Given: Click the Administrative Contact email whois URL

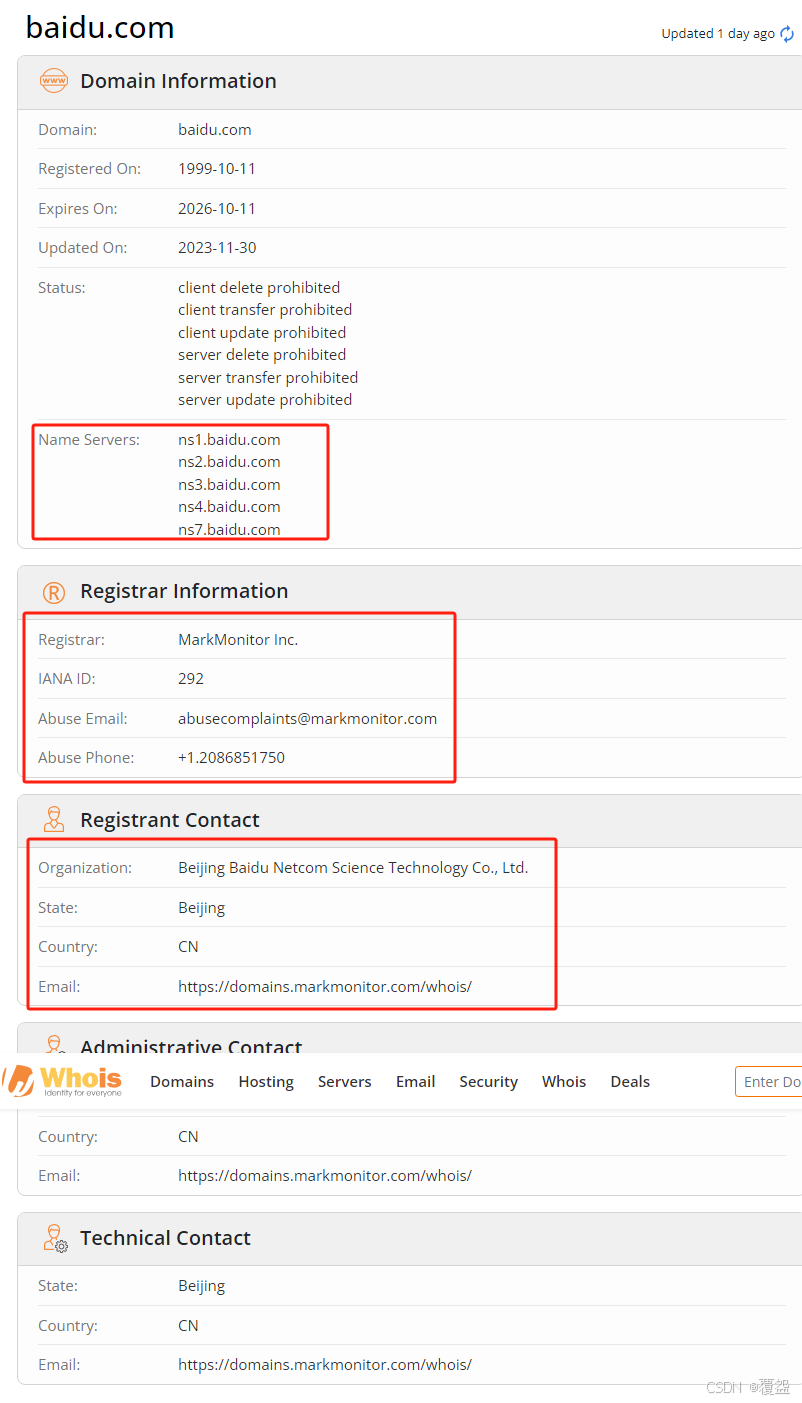Looking at the screenshot, I should [x=325, y=1176].
